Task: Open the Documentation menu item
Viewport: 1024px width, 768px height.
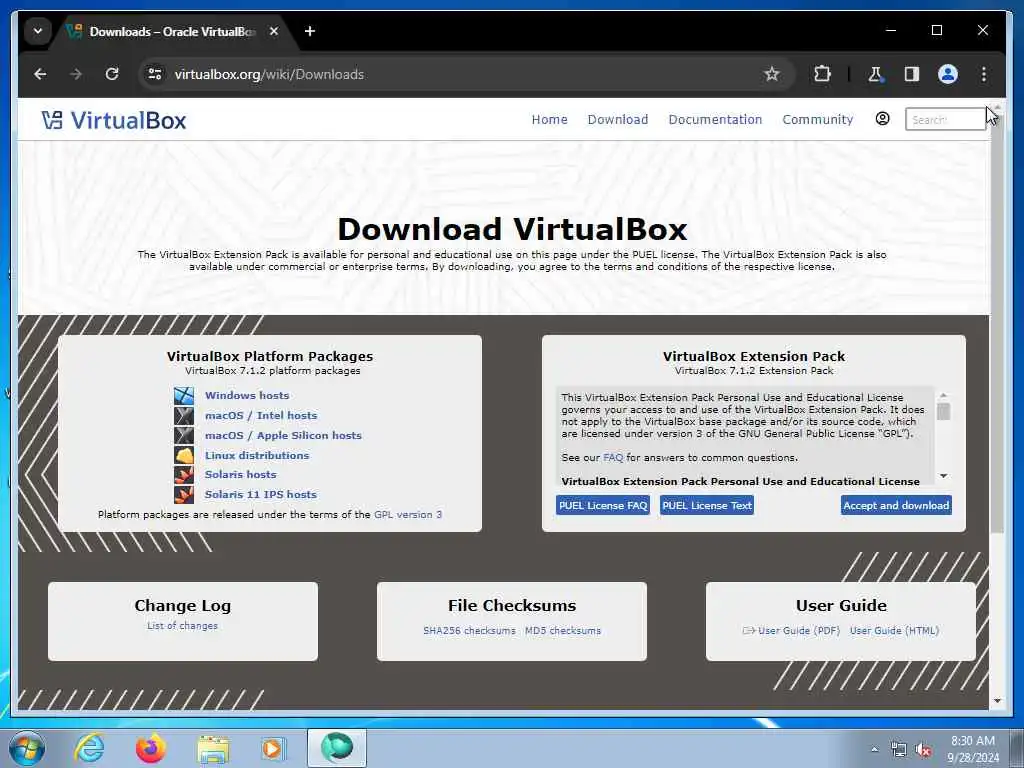Action: [715, 120]
